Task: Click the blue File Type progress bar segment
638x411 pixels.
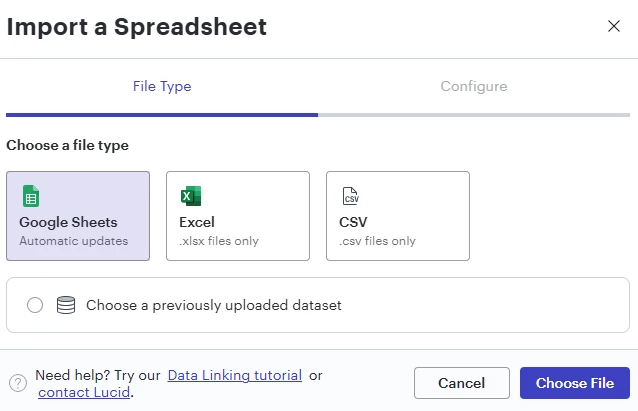Action: (162, 115)
